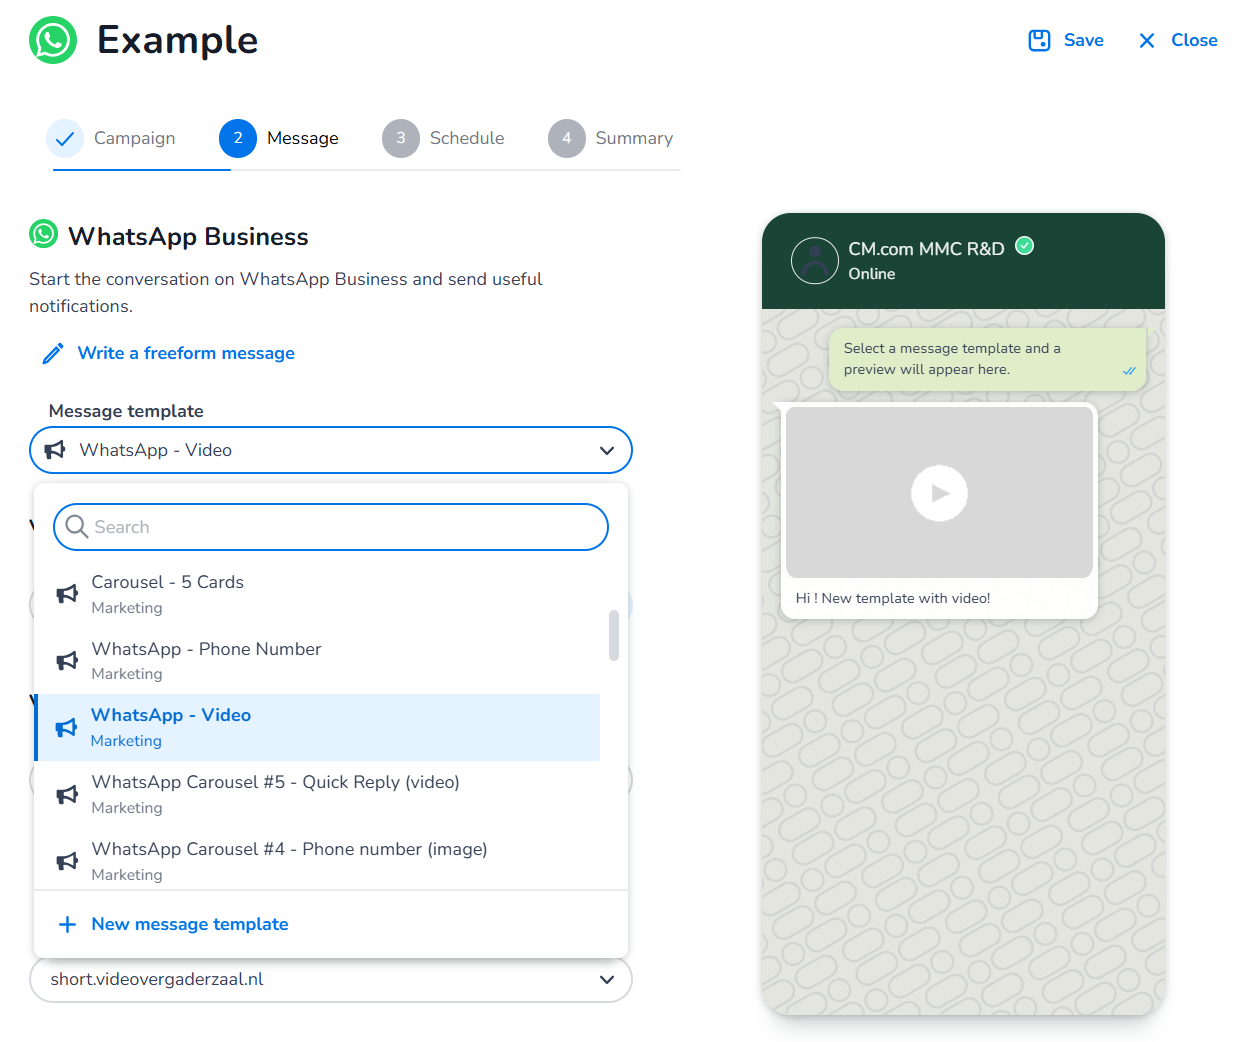Click the pencil icon for freeform message
The image size is (1241, 1042).
(53, 354)
